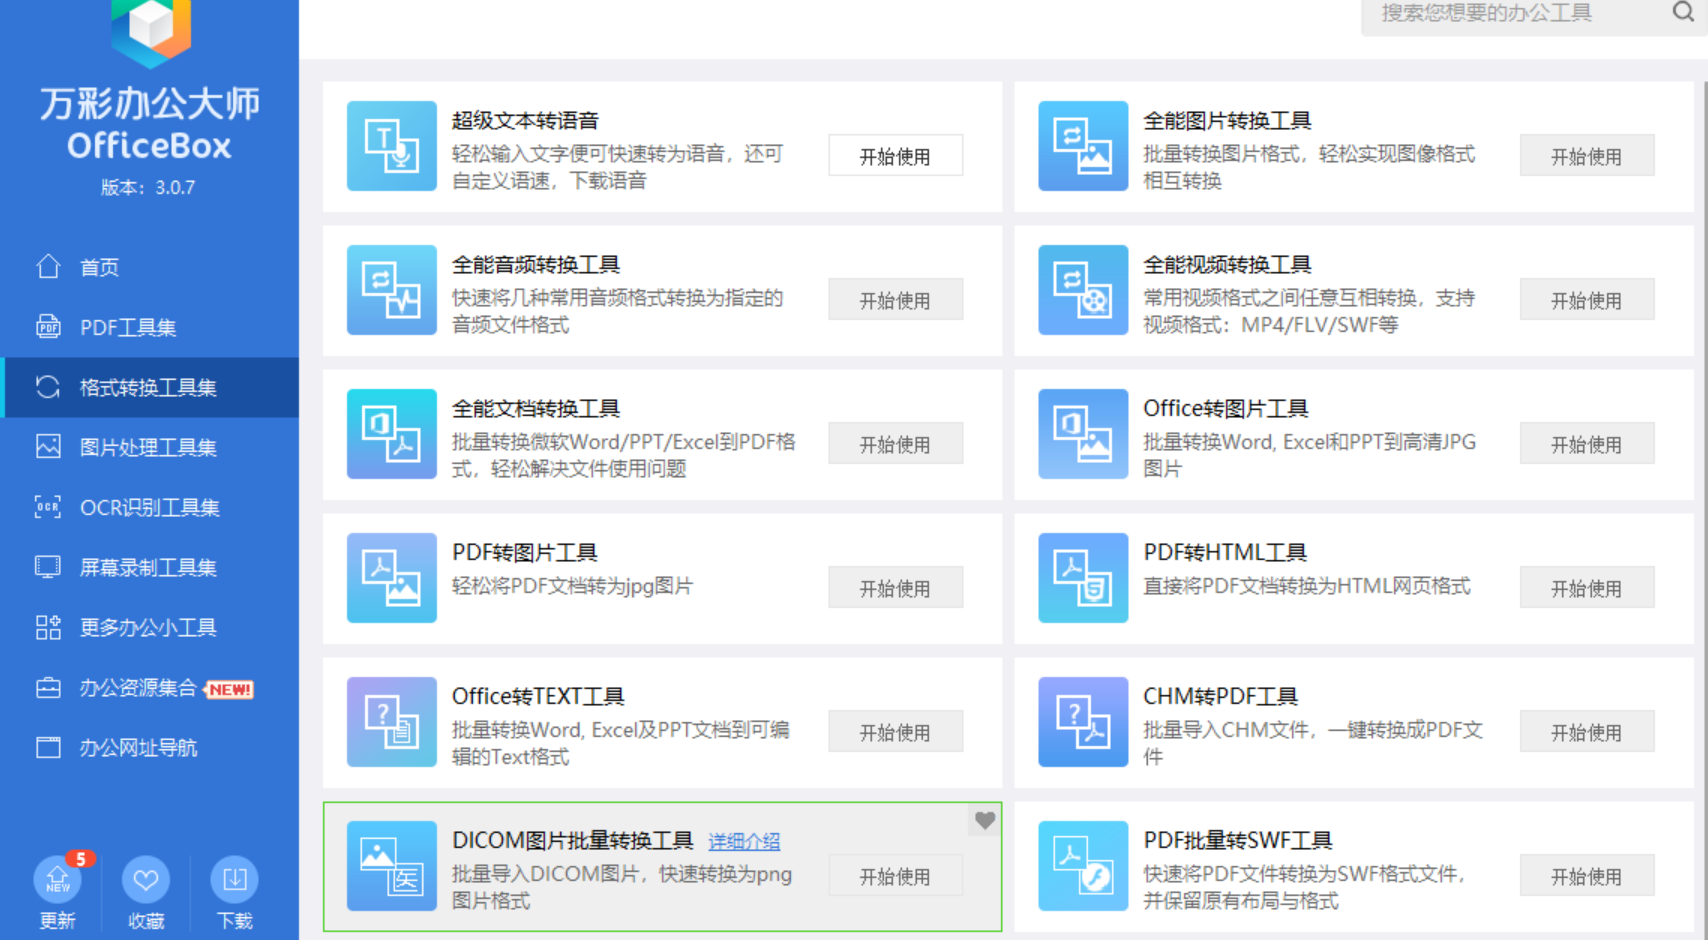Select the PDF批量转SWF工具 icon
The width and height of the screenshot is (1708, 940).
click(x=1083, y=866)
